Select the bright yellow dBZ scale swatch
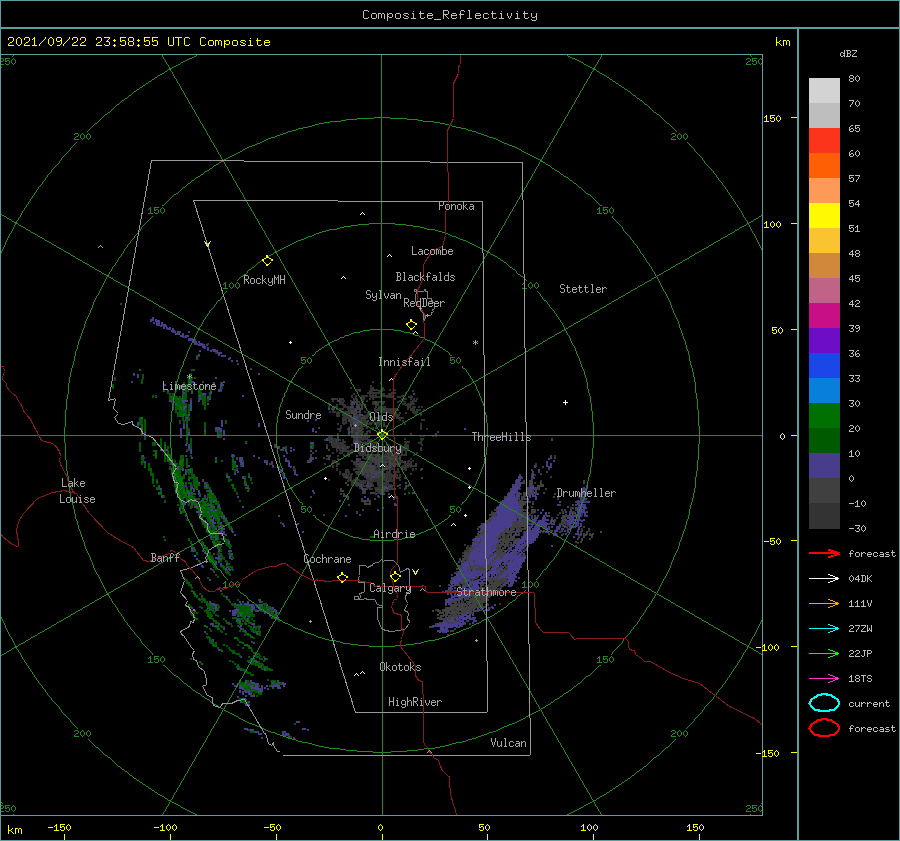The height and width of the screenshot is (841, 900). (824, 215)
